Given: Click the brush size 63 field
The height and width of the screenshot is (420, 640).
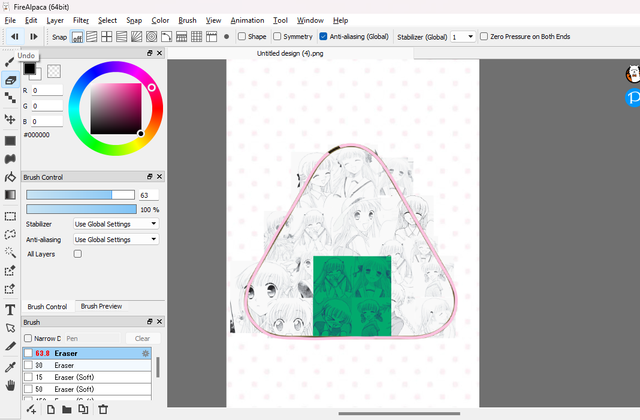Looking at the screenshot, I should (x=149, y=195).
